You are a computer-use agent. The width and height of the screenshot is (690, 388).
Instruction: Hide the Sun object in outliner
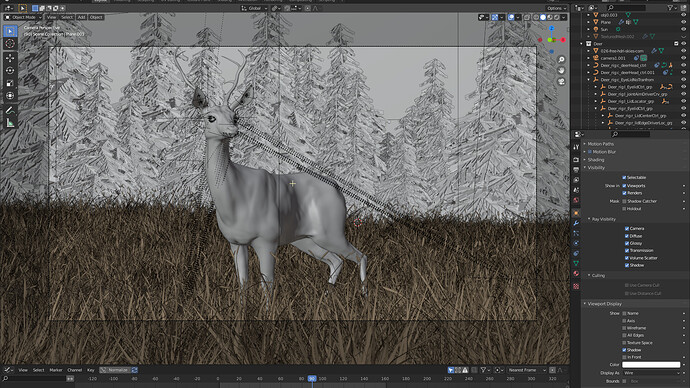(683, 29)
